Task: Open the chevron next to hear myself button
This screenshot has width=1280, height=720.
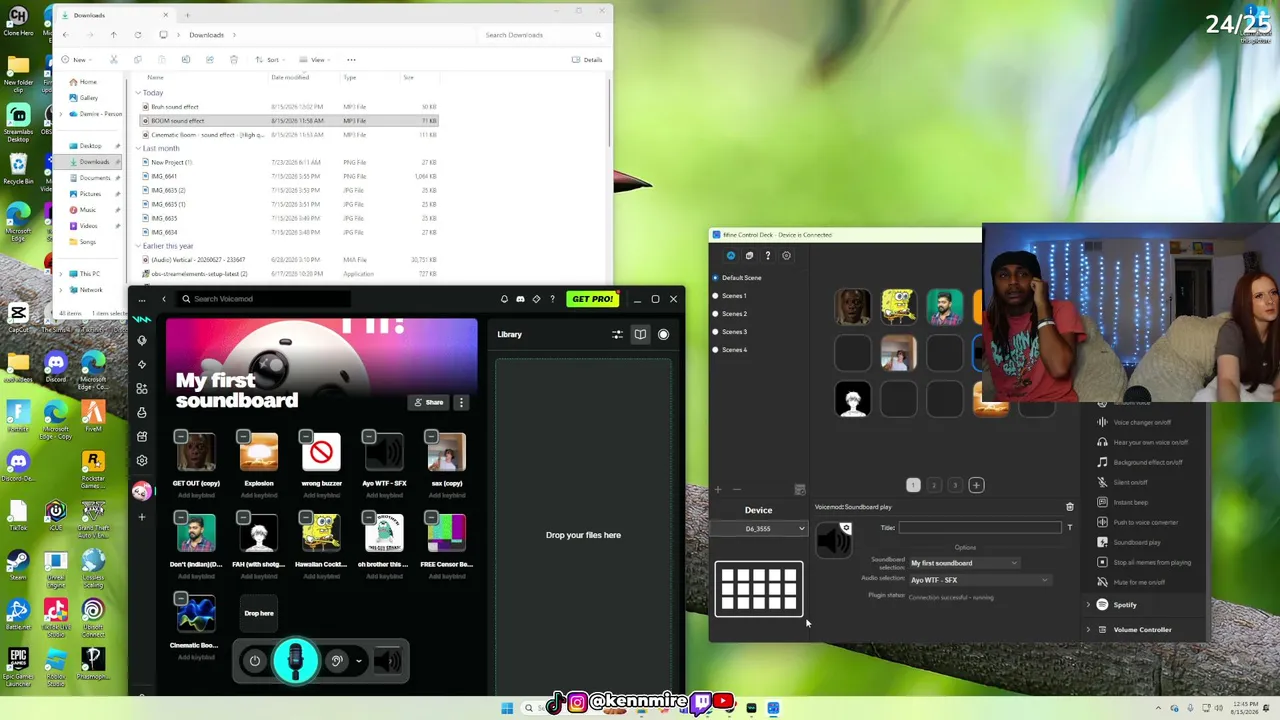Action: [x=359, y=661]
